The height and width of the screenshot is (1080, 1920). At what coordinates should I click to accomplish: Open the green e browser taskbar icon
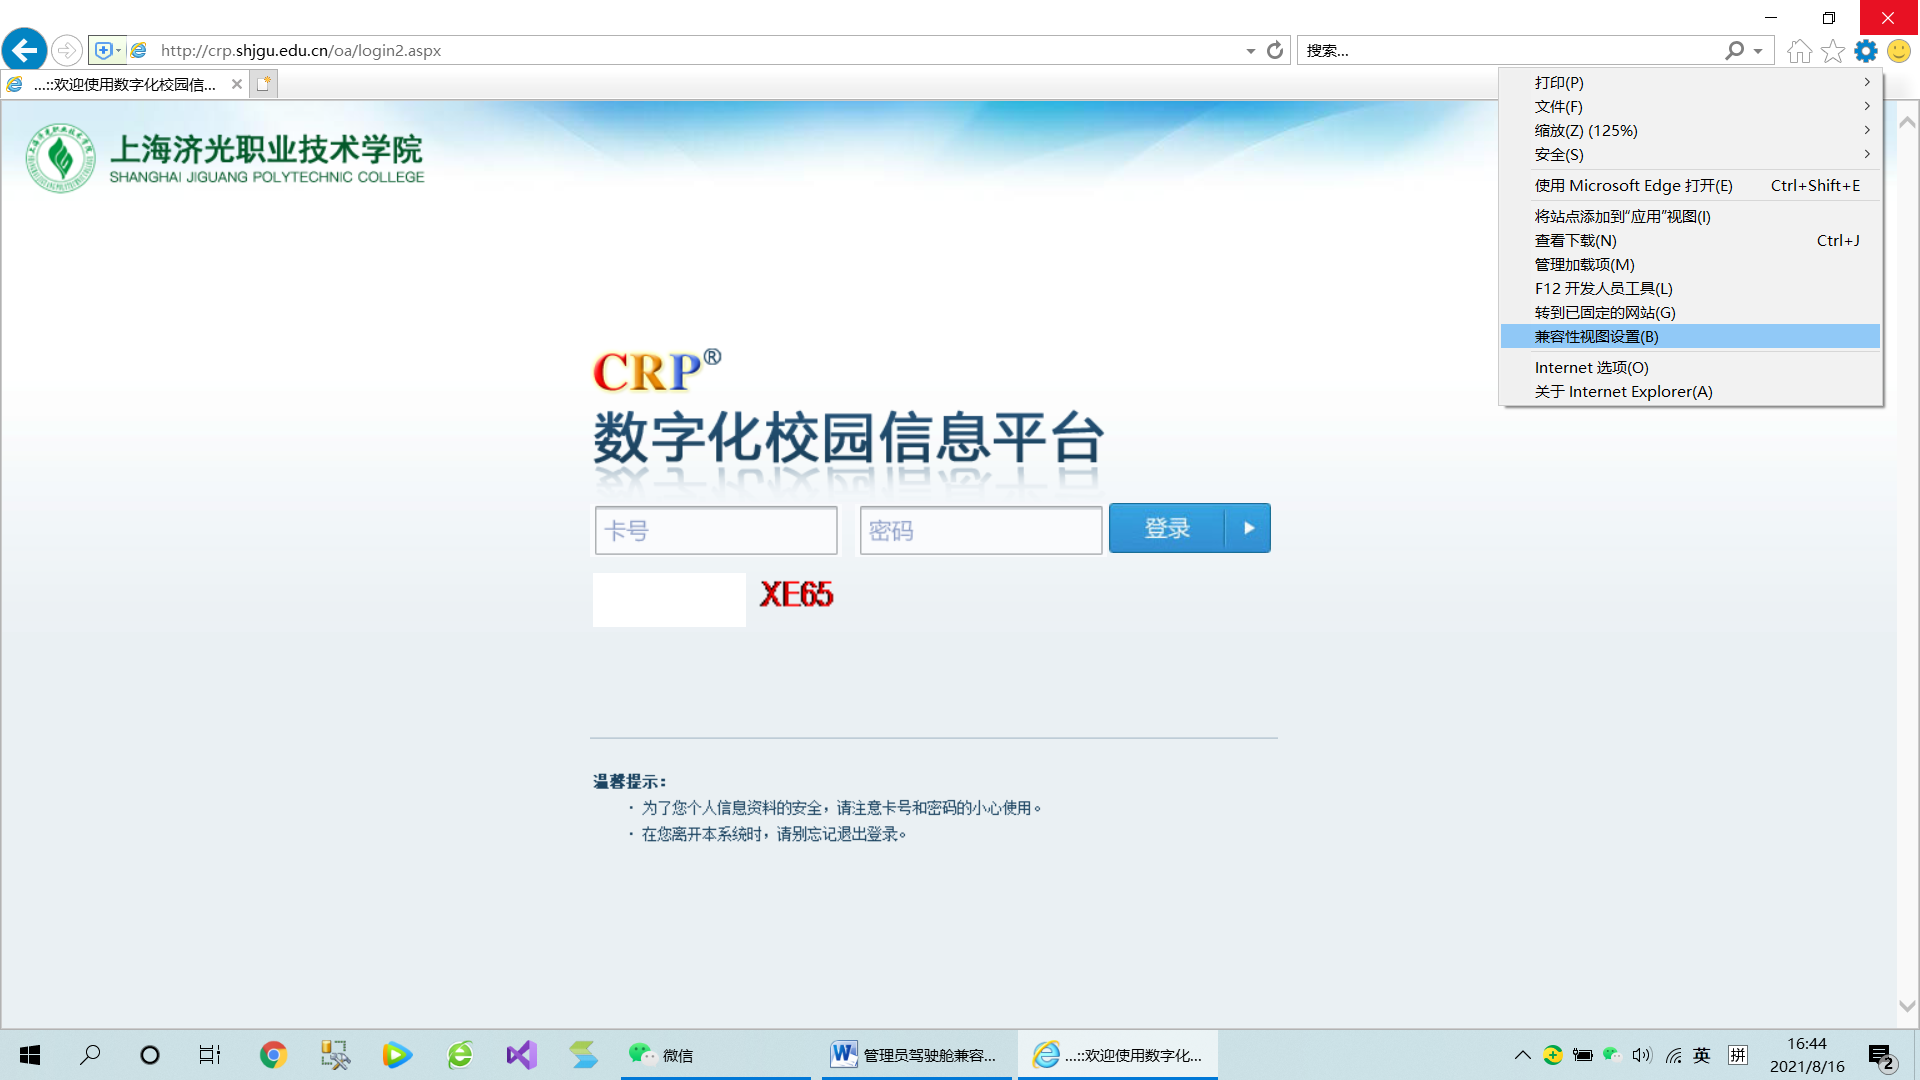[460, 1055]
